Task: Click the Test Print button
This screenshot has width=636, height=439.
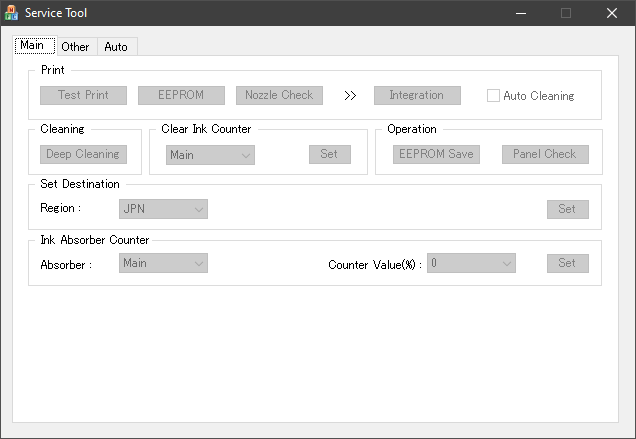Action: 83,96
